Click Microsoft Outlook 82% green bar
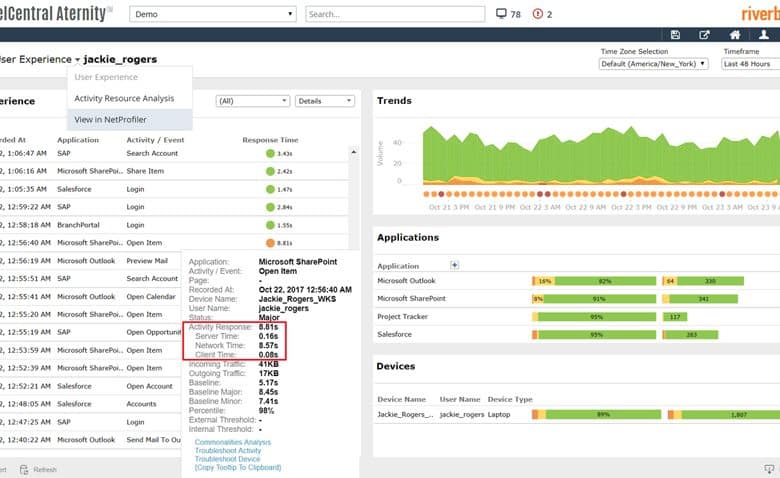Image resolution: width=780 pixels, height=478 pixels. coord(605,281)
